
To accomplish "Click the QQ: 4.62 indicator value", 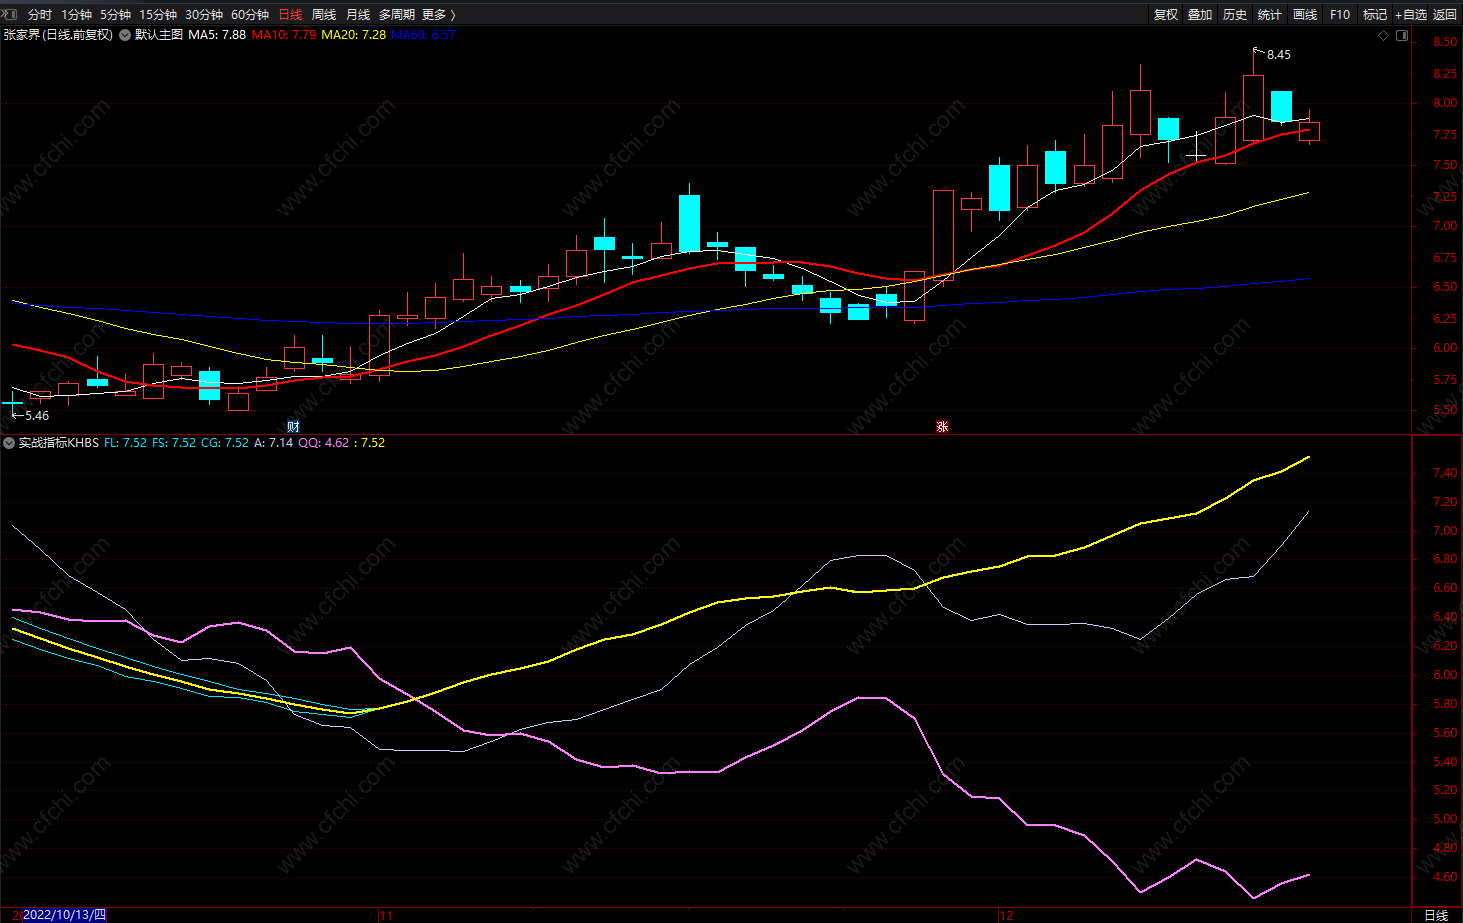I will click(x=324, y=443).
